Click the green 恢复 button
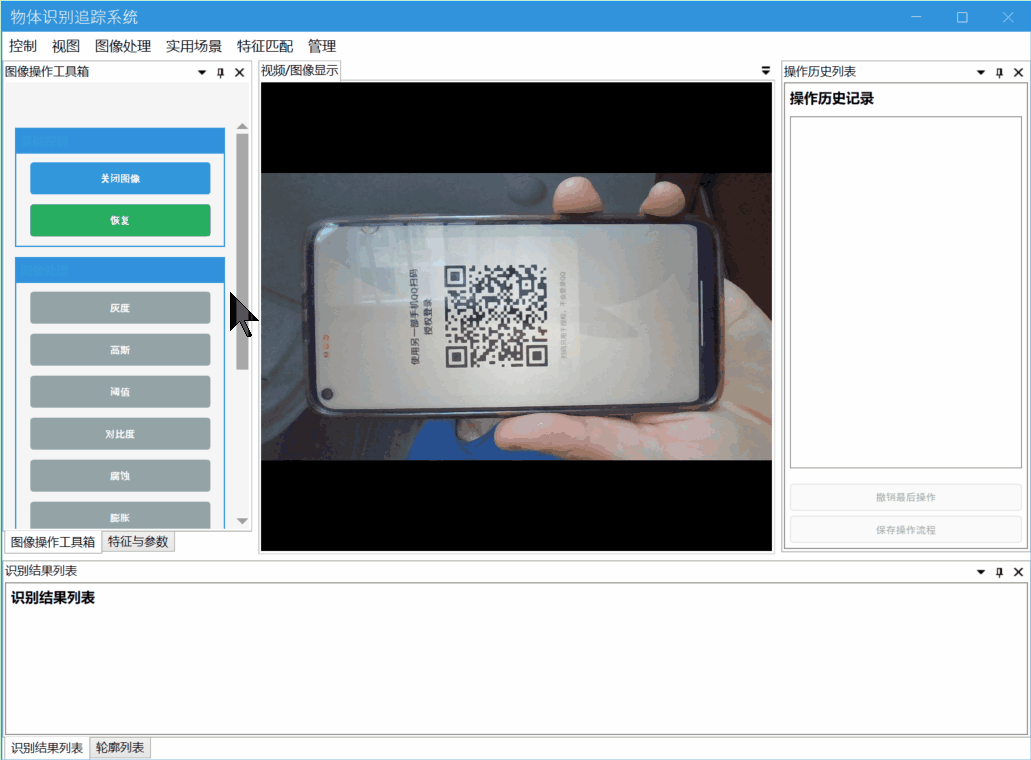The height and width of the screenshot is (760, 1031). (x=120, y=220)
